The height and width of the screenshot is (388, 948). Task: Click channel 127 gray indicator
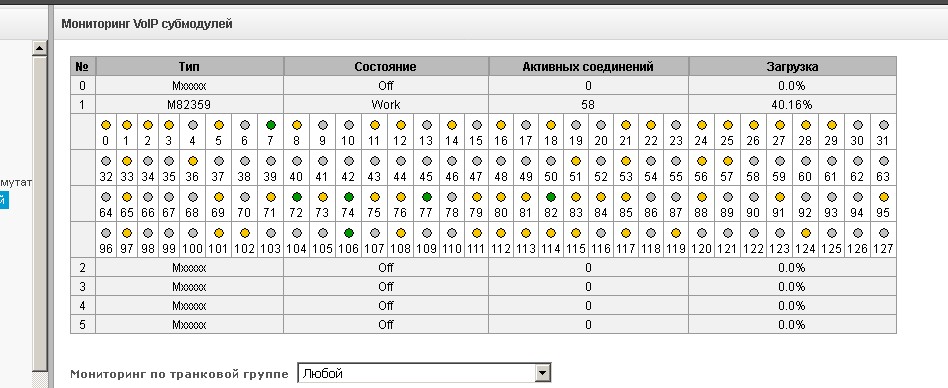[x=884, y=233]
